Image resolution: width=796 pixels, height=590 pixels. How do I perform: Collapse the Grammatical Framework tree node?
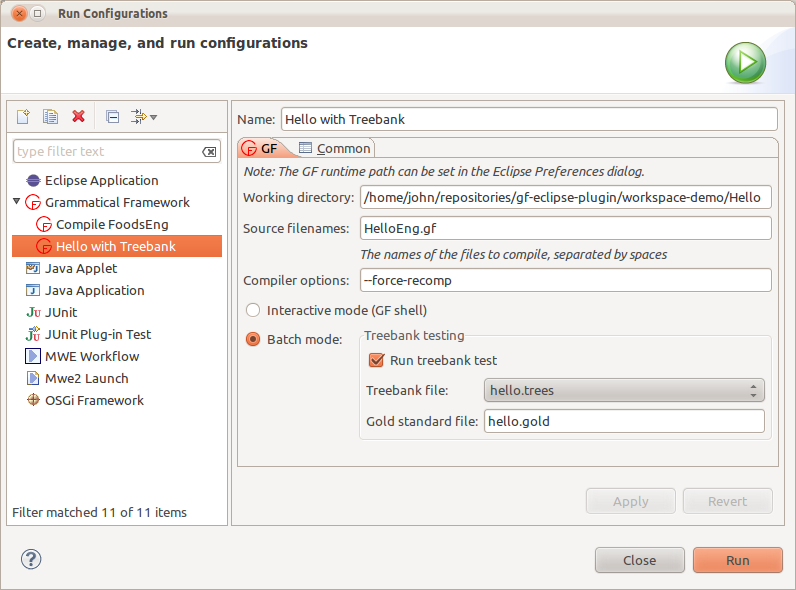coord(17,202)
